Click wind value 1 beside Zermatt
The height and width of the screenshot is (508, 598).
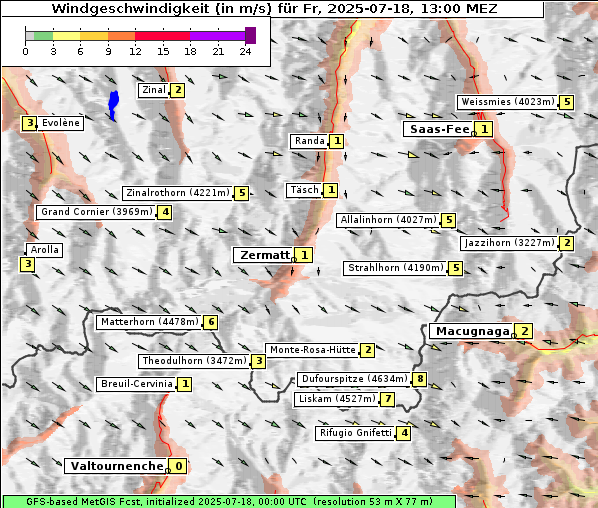(x=304, y=255)
